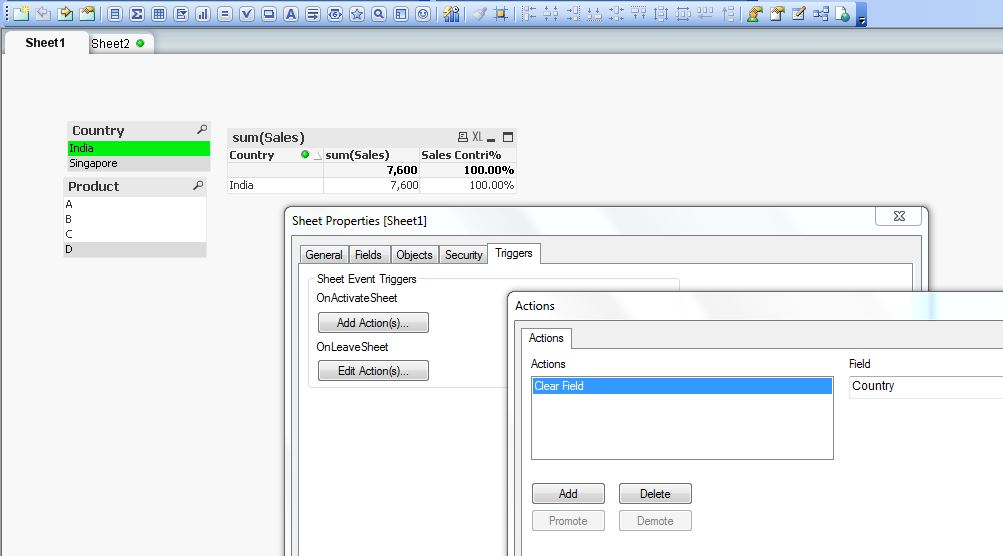Click the Align Right toolbar icon
The image size is (1003, 556).
tap(573, 13)
